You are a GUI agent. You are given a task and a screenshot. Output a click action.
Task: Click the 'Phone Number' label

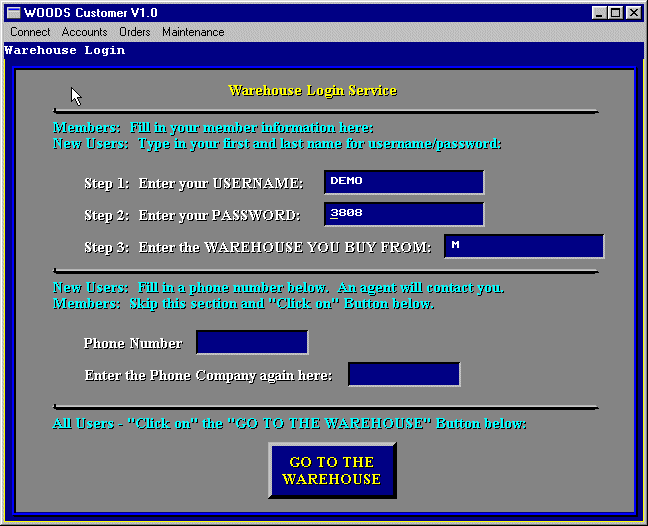[x=133, y=343]
